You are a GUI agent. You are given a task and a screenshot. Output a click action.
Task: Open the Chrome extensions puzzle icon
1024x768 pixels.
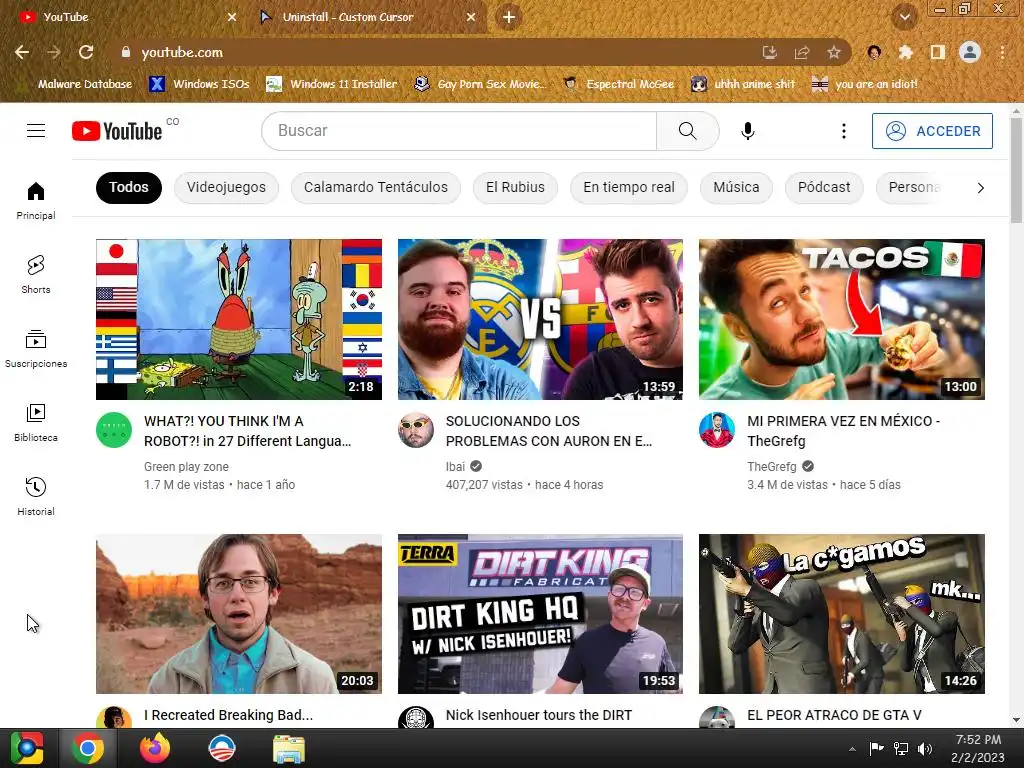905,52
